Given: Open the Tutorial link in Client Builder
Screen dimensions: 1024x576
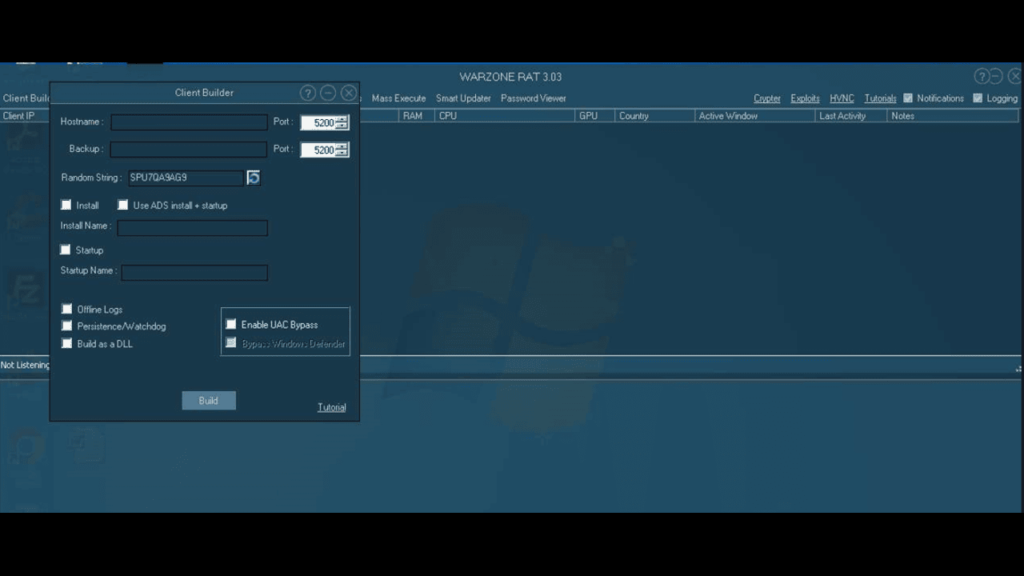Looking at the screenshot, I should pos(332,407).
